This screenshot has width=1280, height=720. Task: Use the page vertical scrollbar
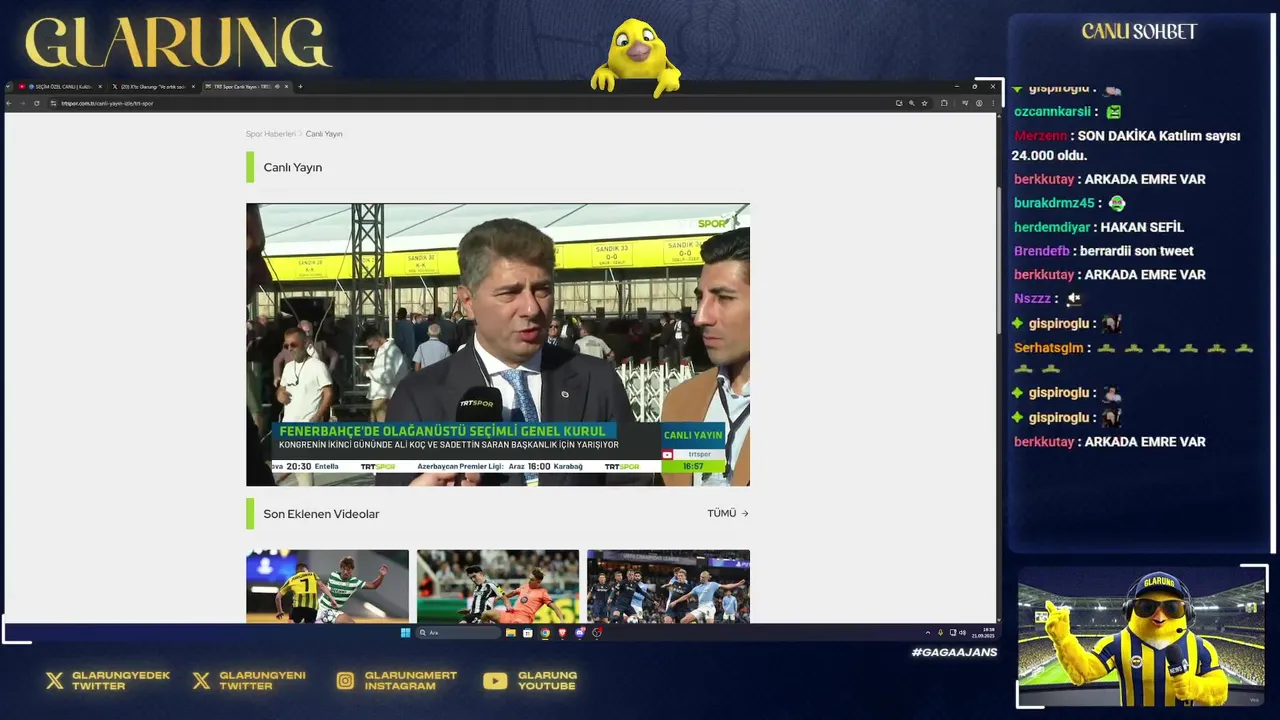pyautogui.click(x=997, y=260)
